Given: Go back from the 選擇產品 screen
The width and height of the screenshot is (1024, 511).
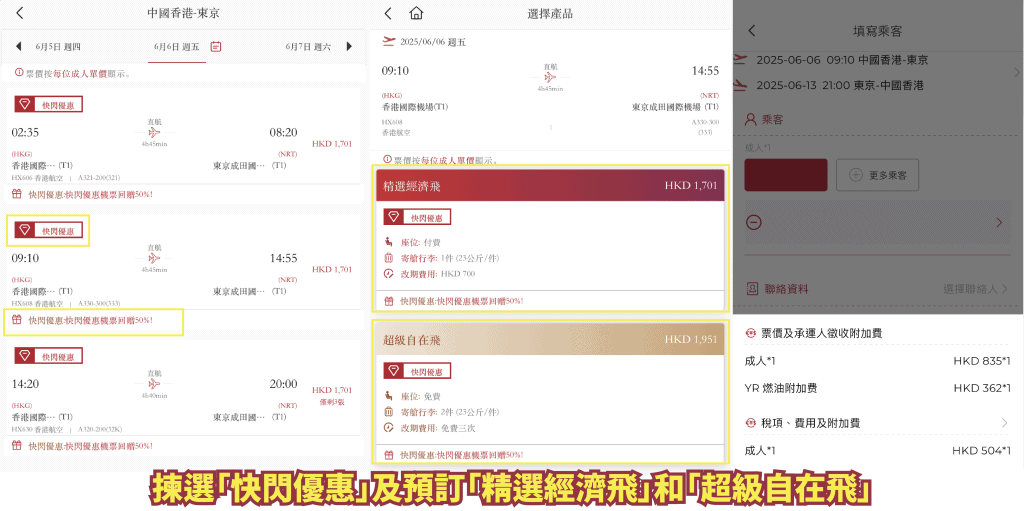Looking at the screenshot, I should click(386, 14).
